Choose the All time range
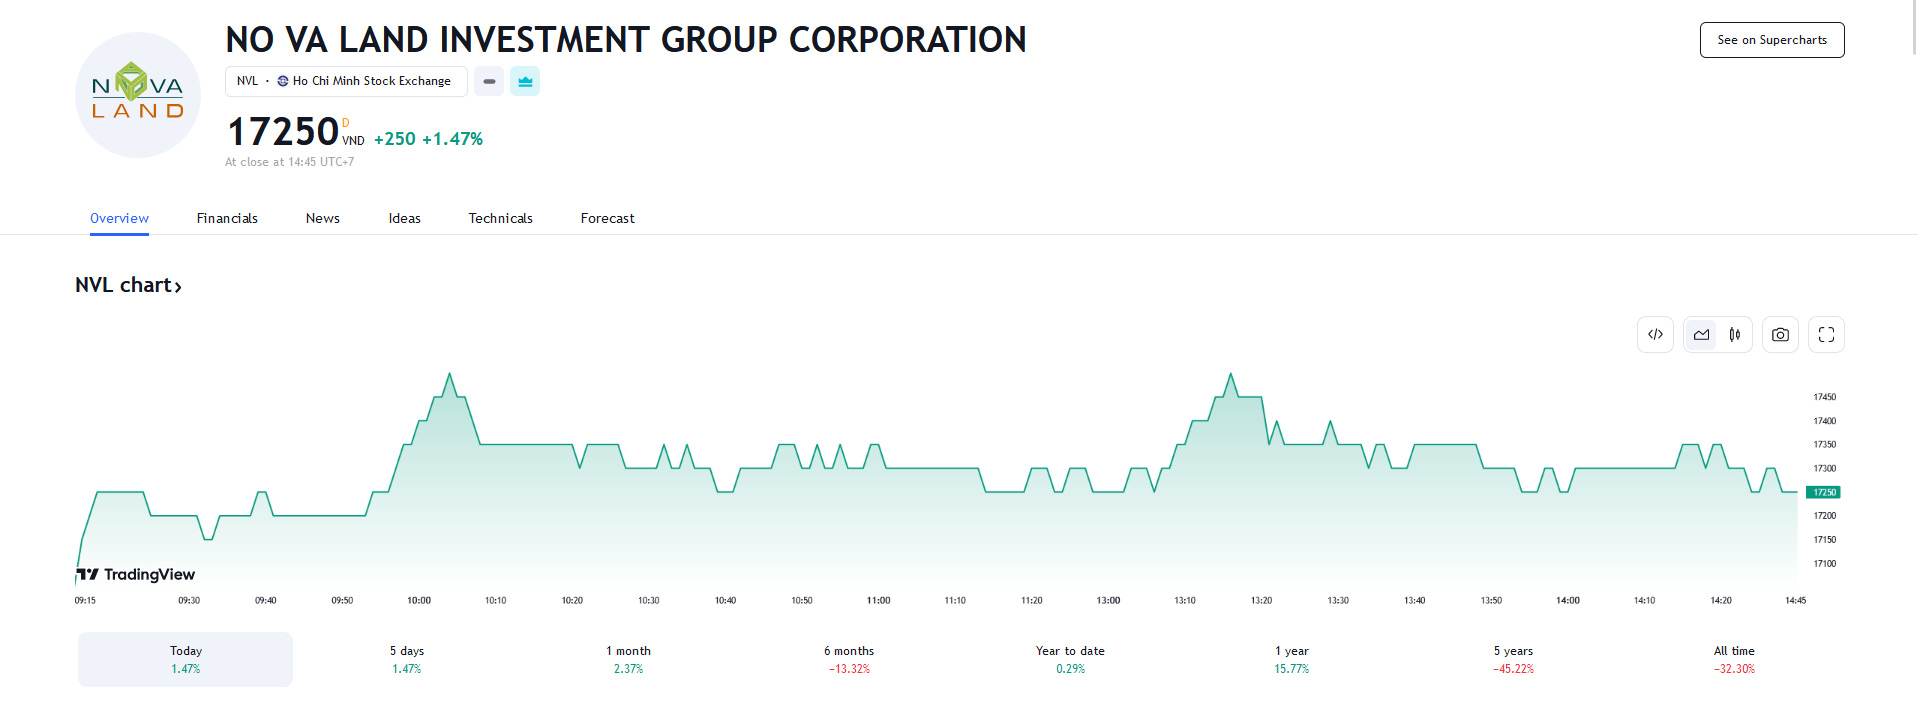 1734,659
